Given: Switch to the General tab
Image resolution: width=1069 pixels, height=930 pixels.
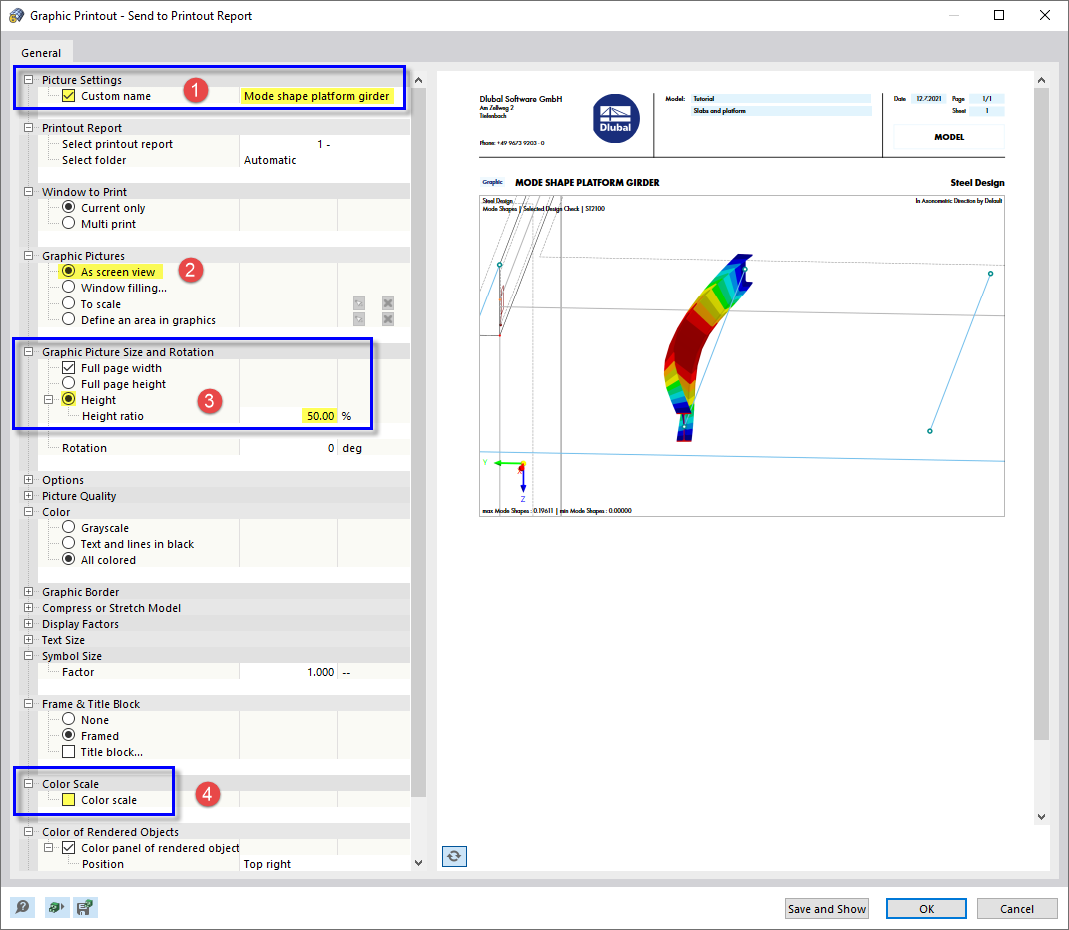Looking at the screenshot, I should pyautogui.click(x=41, y=52).
